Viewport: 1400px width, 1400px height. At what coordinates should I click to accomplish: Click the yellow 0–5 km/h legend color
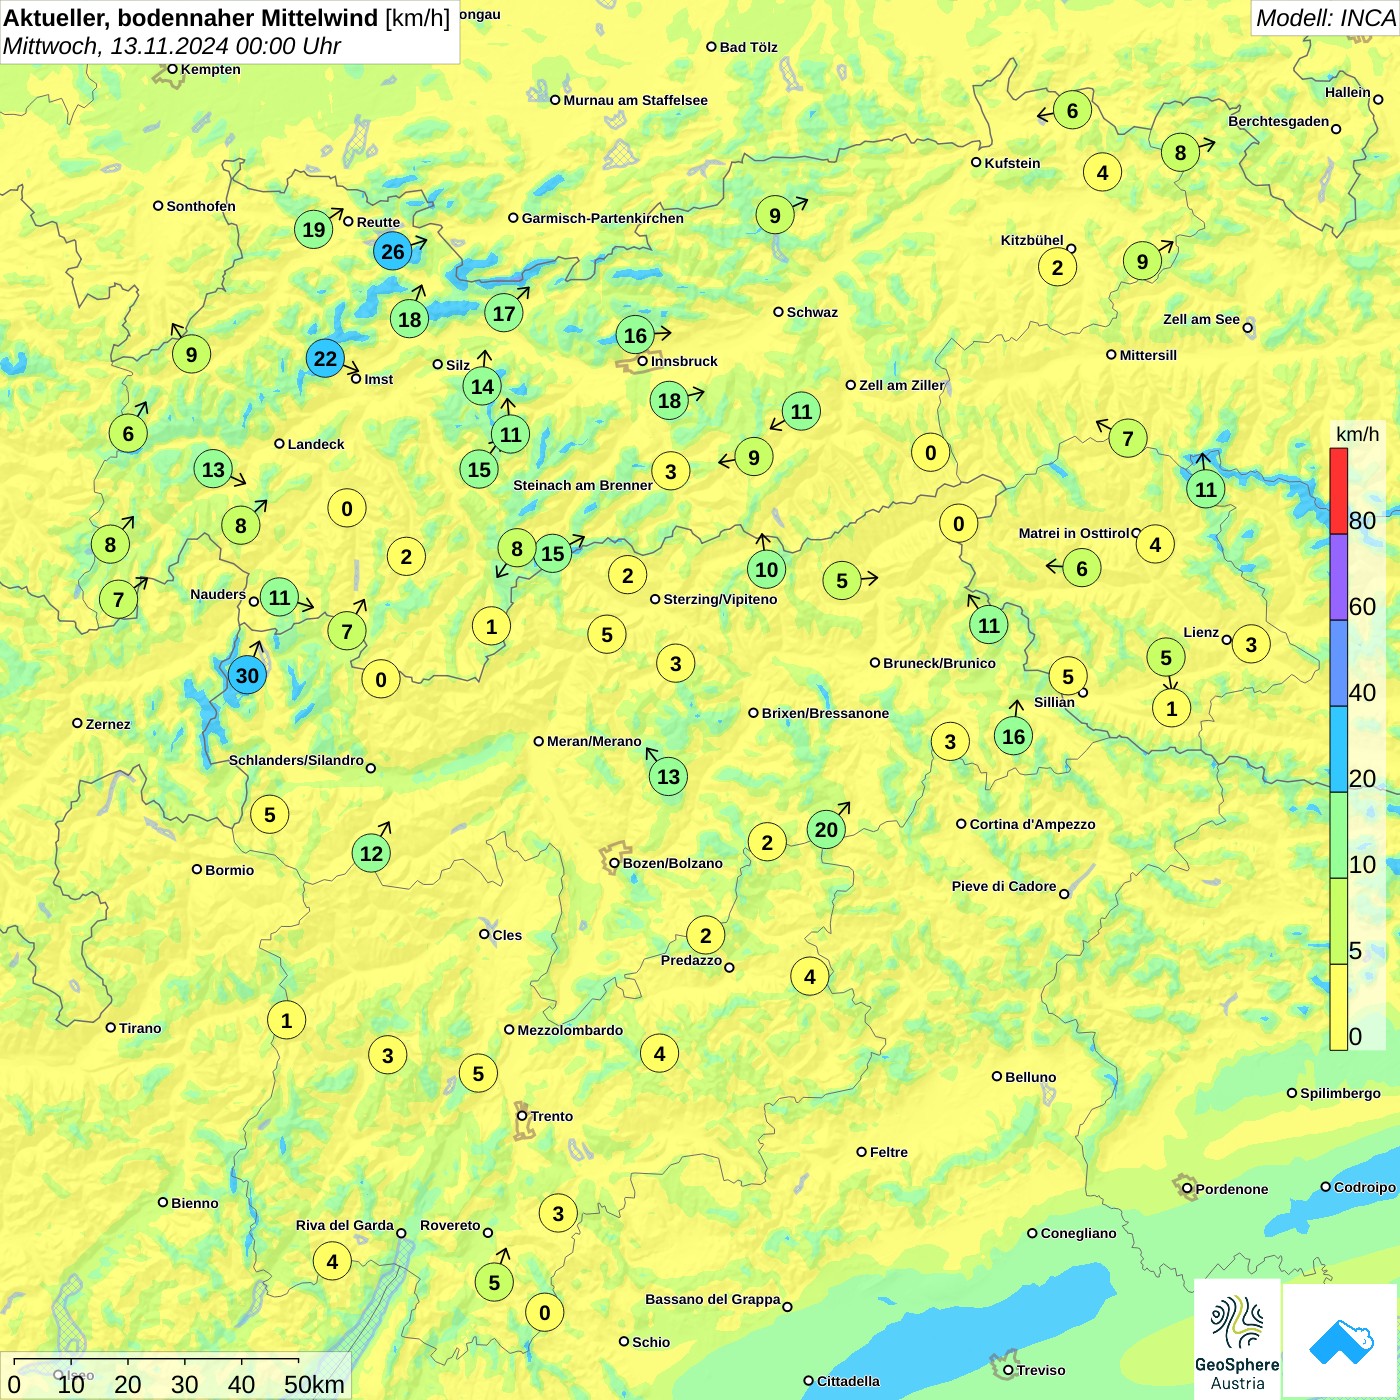tap(1338, 1007)
